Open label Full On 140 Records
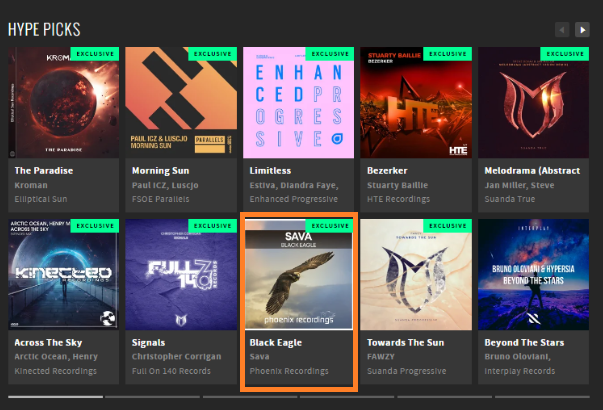603x410 pixels. [171, 371]
